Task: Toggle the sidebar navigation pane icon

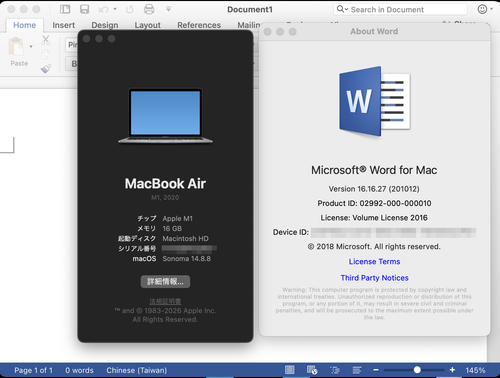Action: 65,9
